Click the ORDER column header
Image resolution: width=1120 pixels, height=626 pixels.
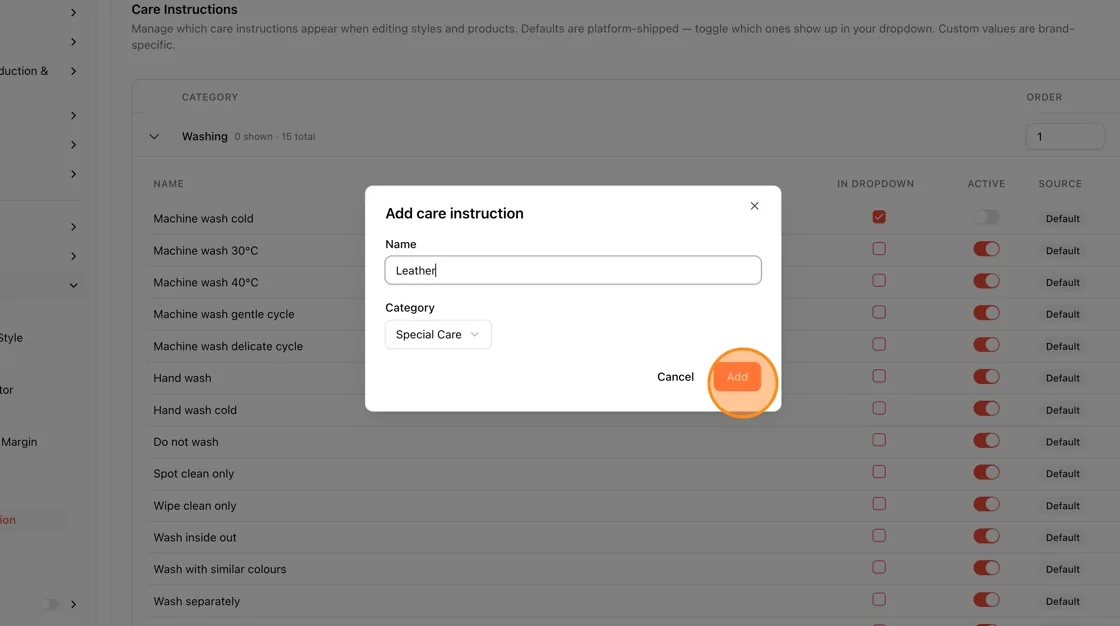click(1044, 97)
